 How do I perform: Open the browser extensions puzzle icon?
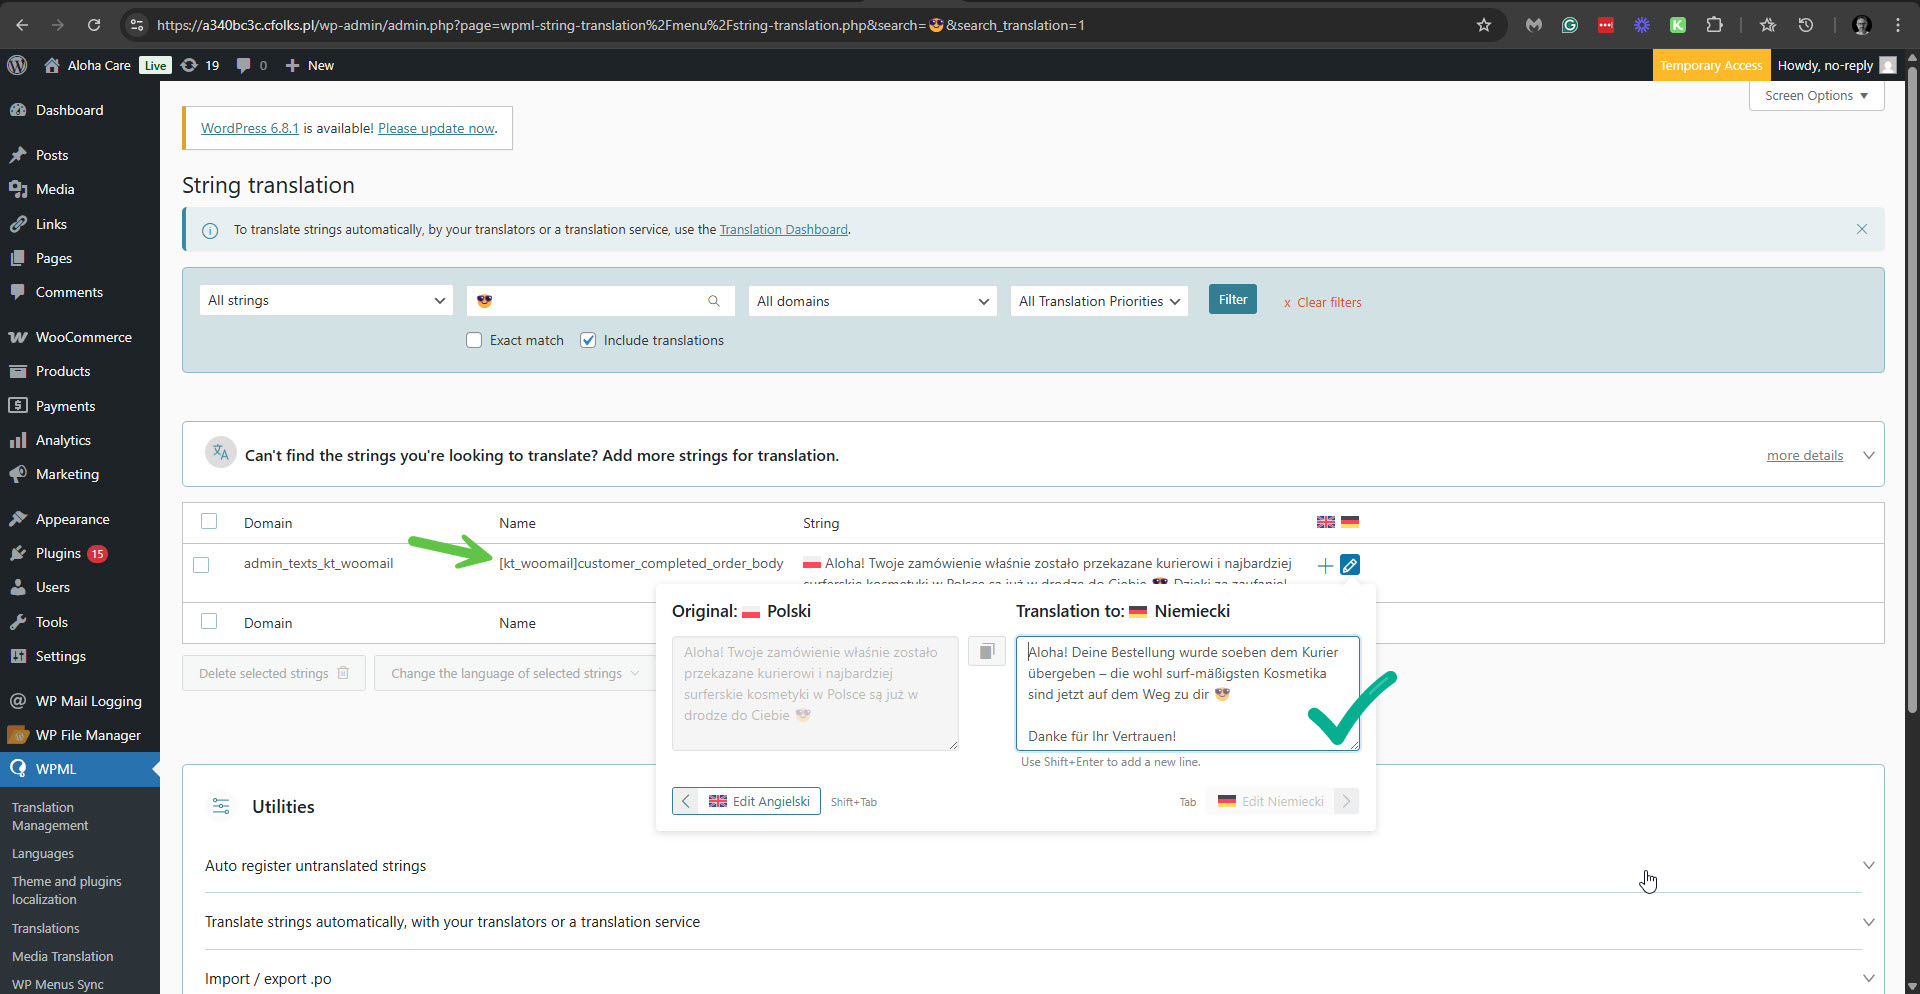tap(1714, 25)
